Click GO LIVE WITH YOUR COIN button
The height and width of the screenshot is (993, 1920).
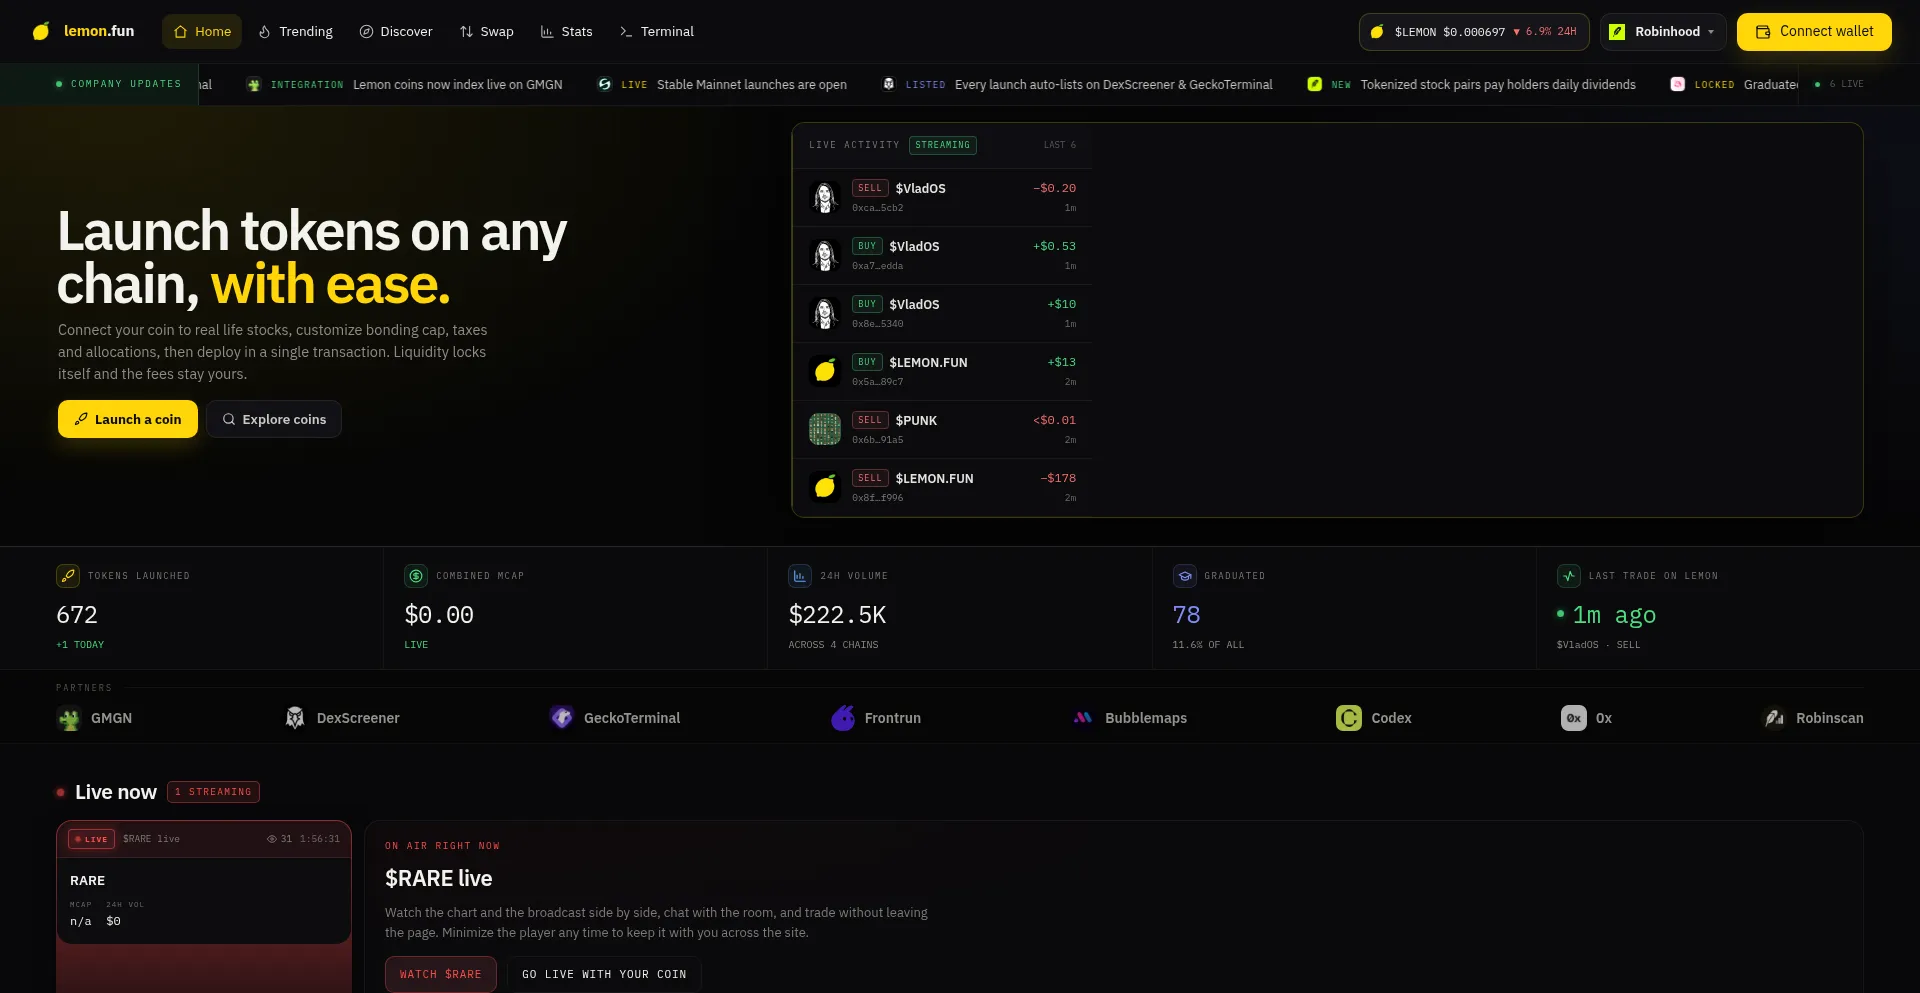coord(604,974)
